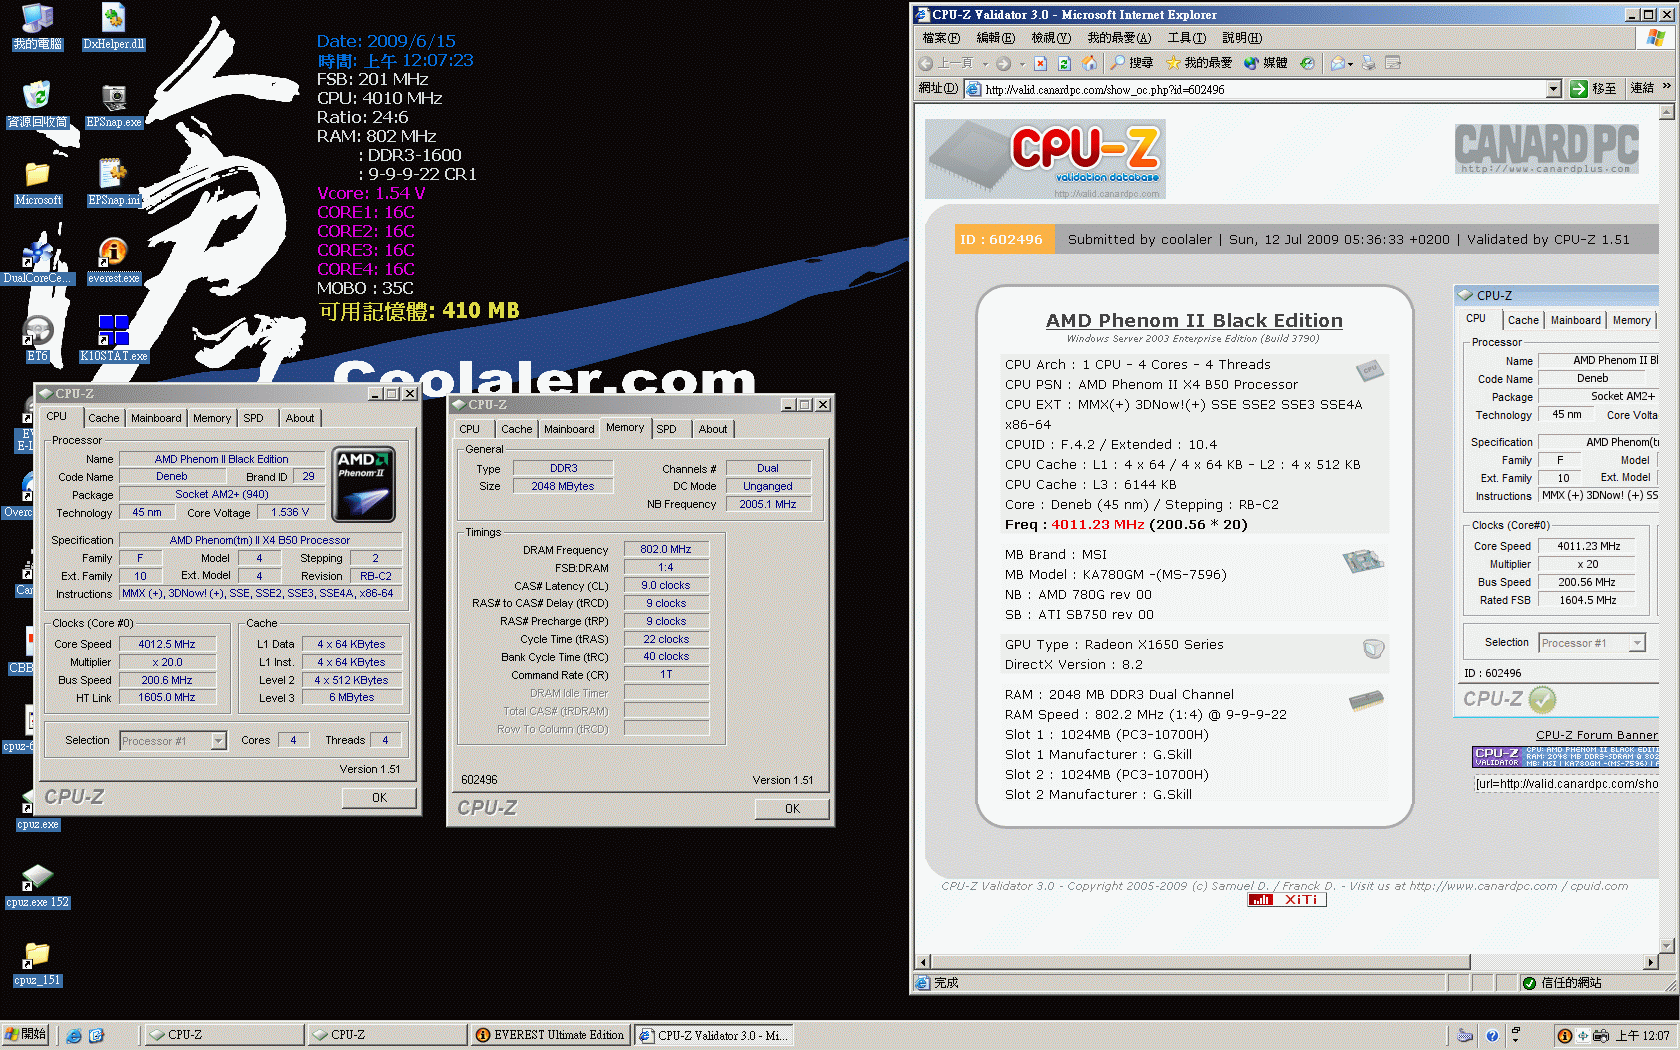The width and height of the screenshot is (1680, 1050).
Task: Switch to SPD tab in memory CPU-Z window
Action: (x=666, y=429)
